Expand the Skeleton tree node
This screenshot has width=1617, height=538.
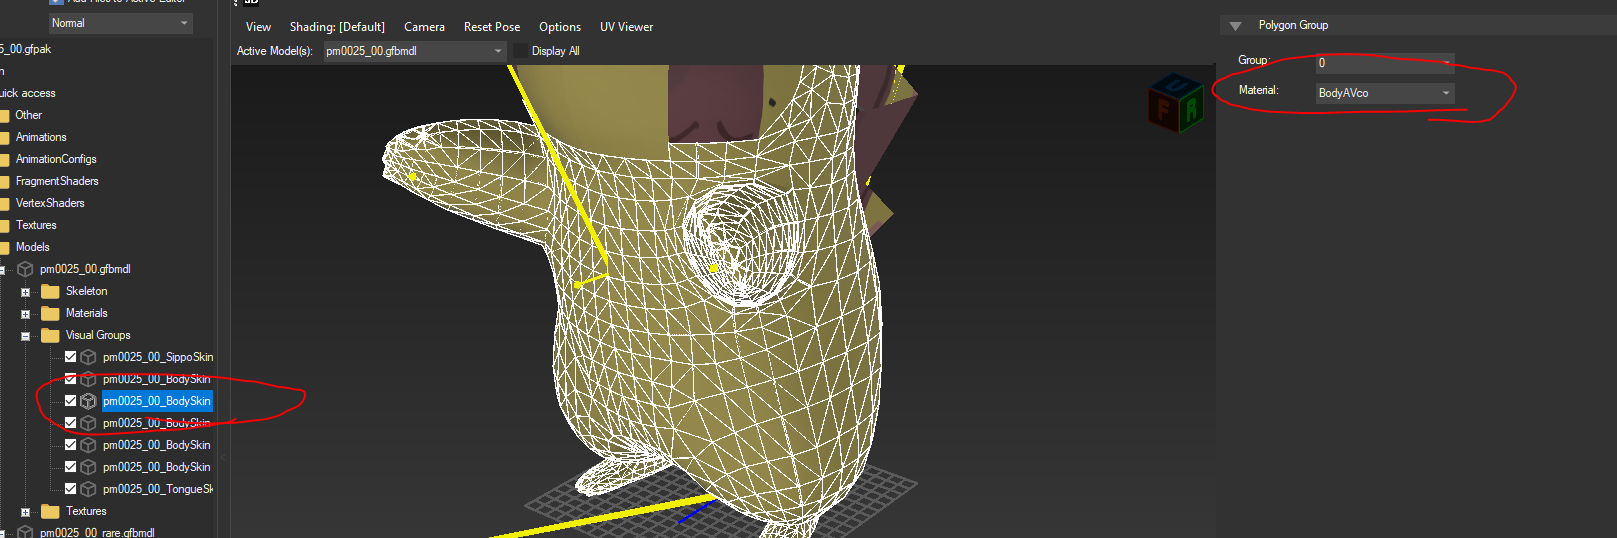25,292
